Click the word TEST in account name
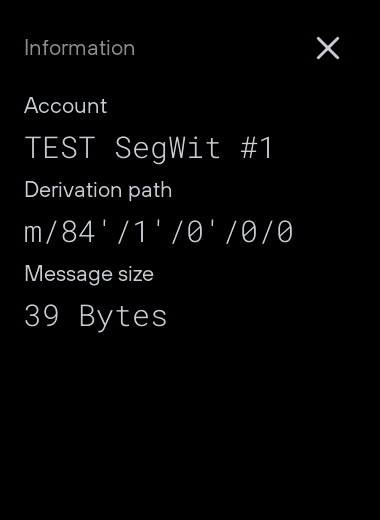Screen dimensions: 380x520 pos(60,148)
